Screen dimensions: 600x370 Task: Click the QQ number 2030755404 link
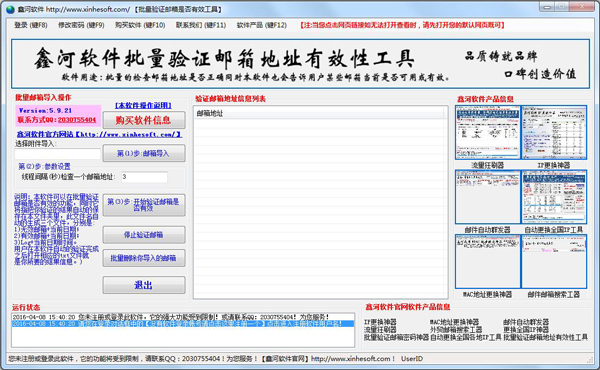[x=77, y=120]
